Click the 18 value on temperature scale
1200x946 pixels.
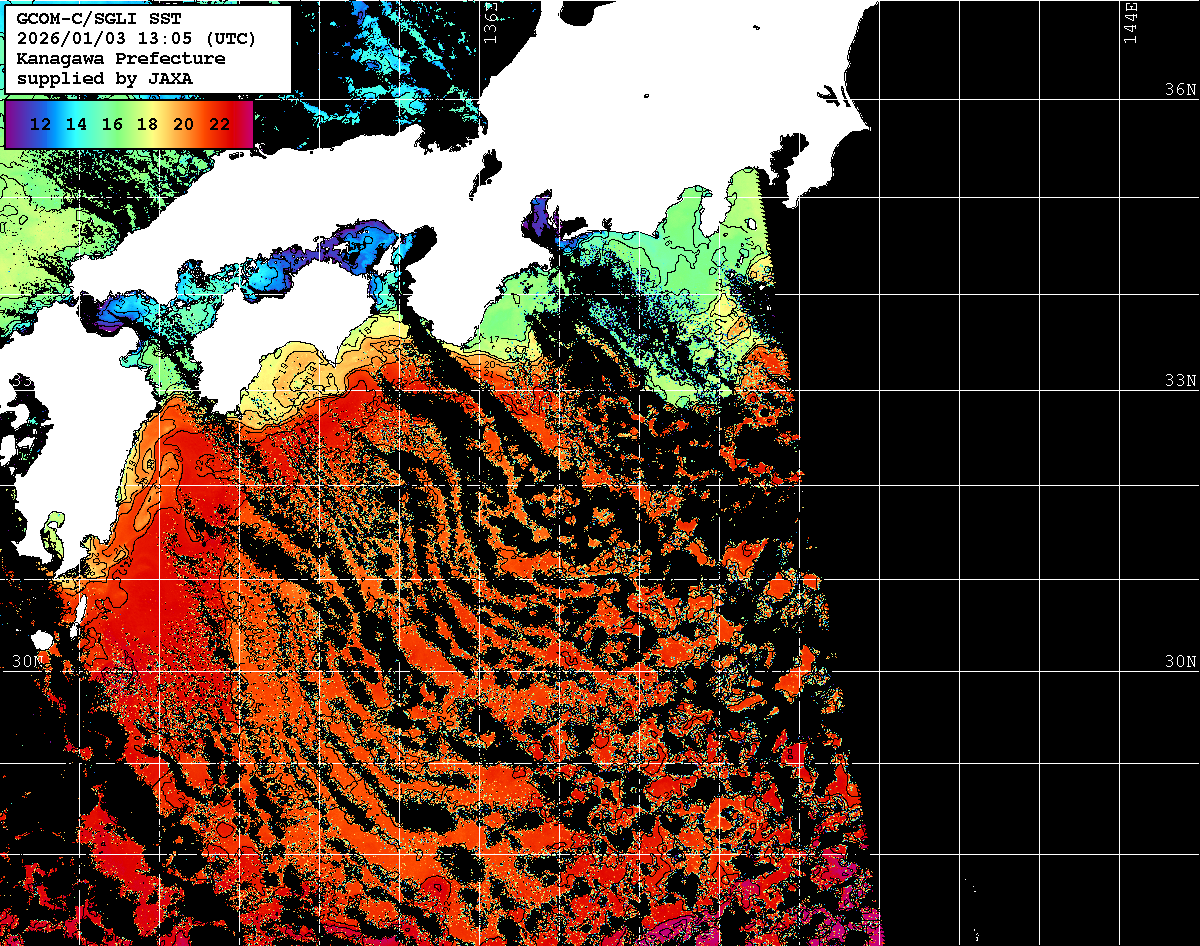coord(148,125)
